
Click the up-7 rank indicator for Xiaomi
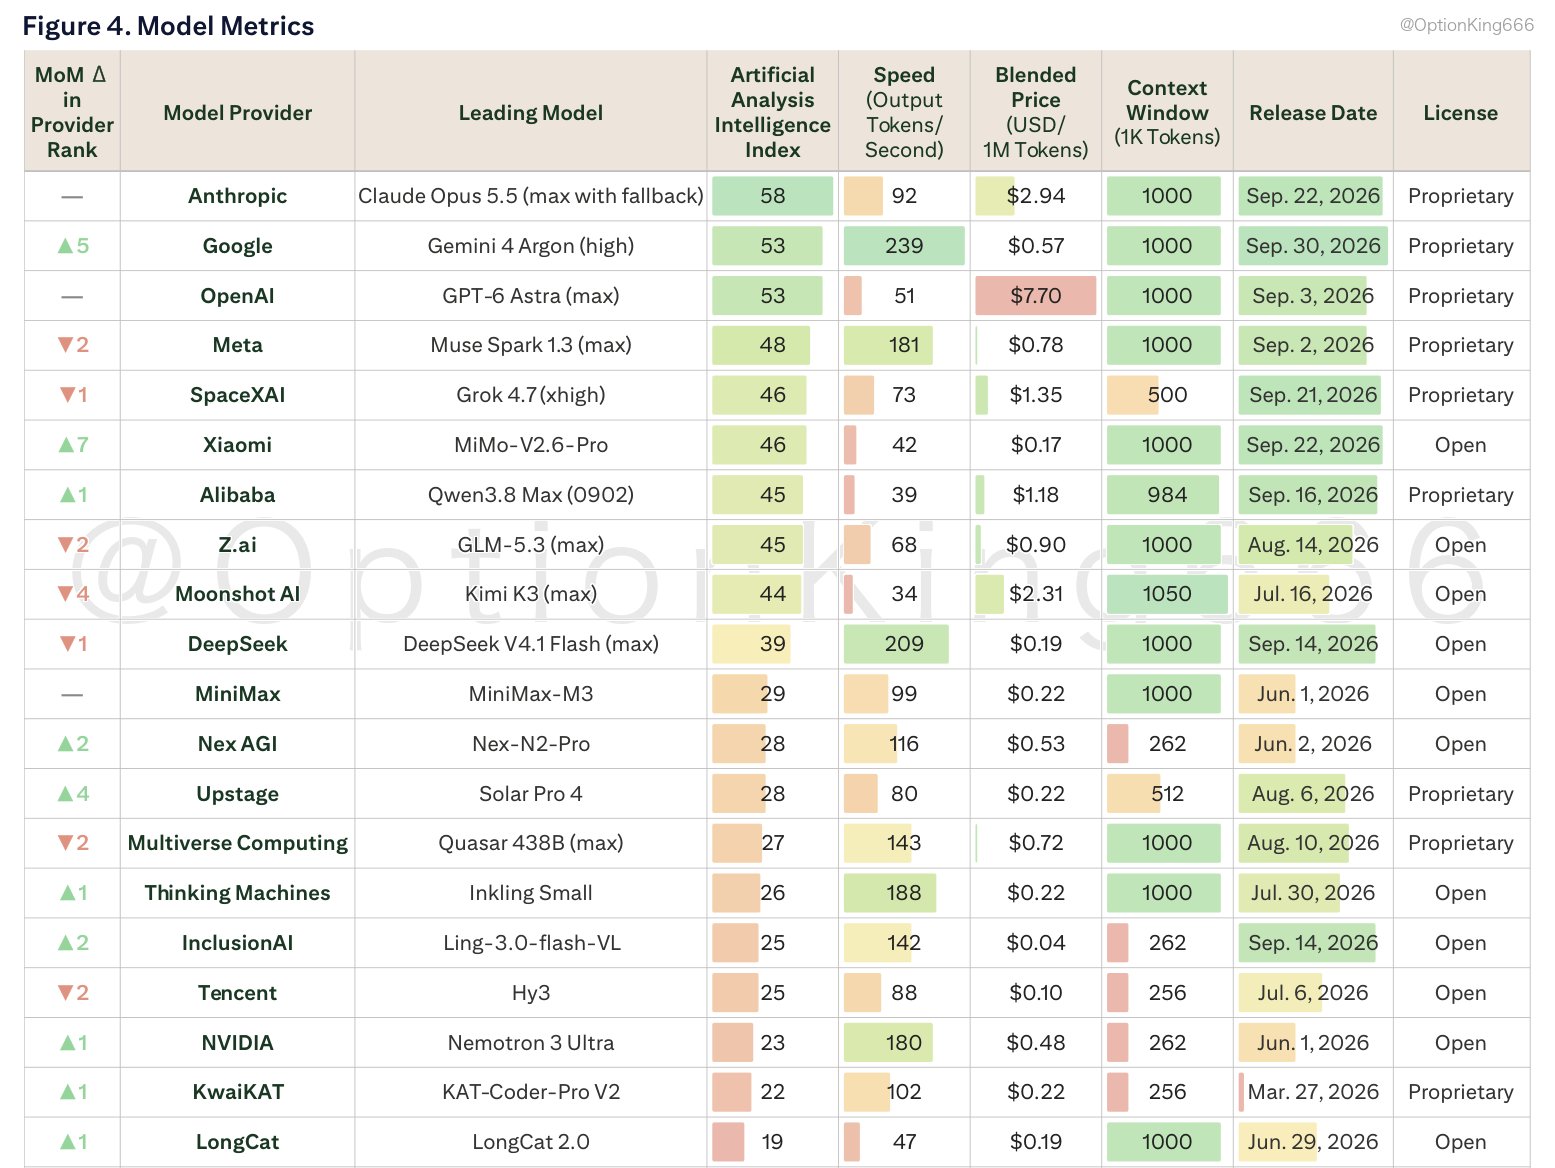click(72, 445)
